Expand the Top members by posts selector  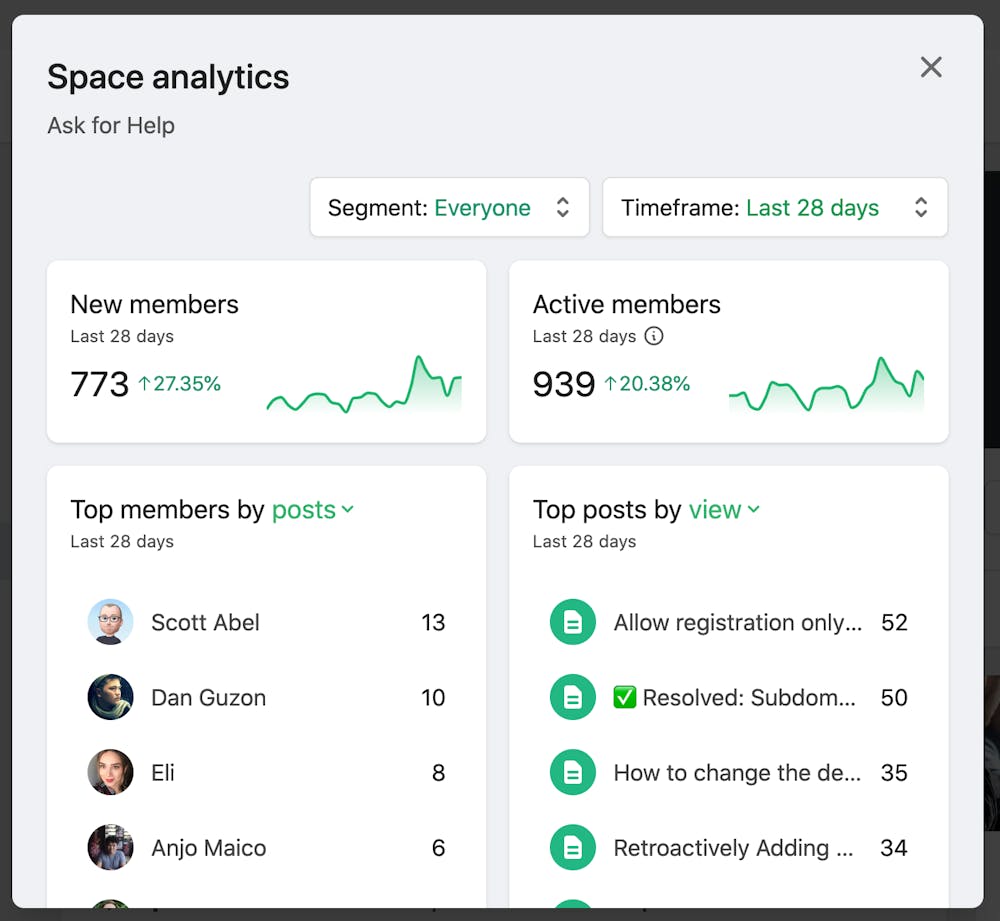pyautogui.click(x=313, y=510)
